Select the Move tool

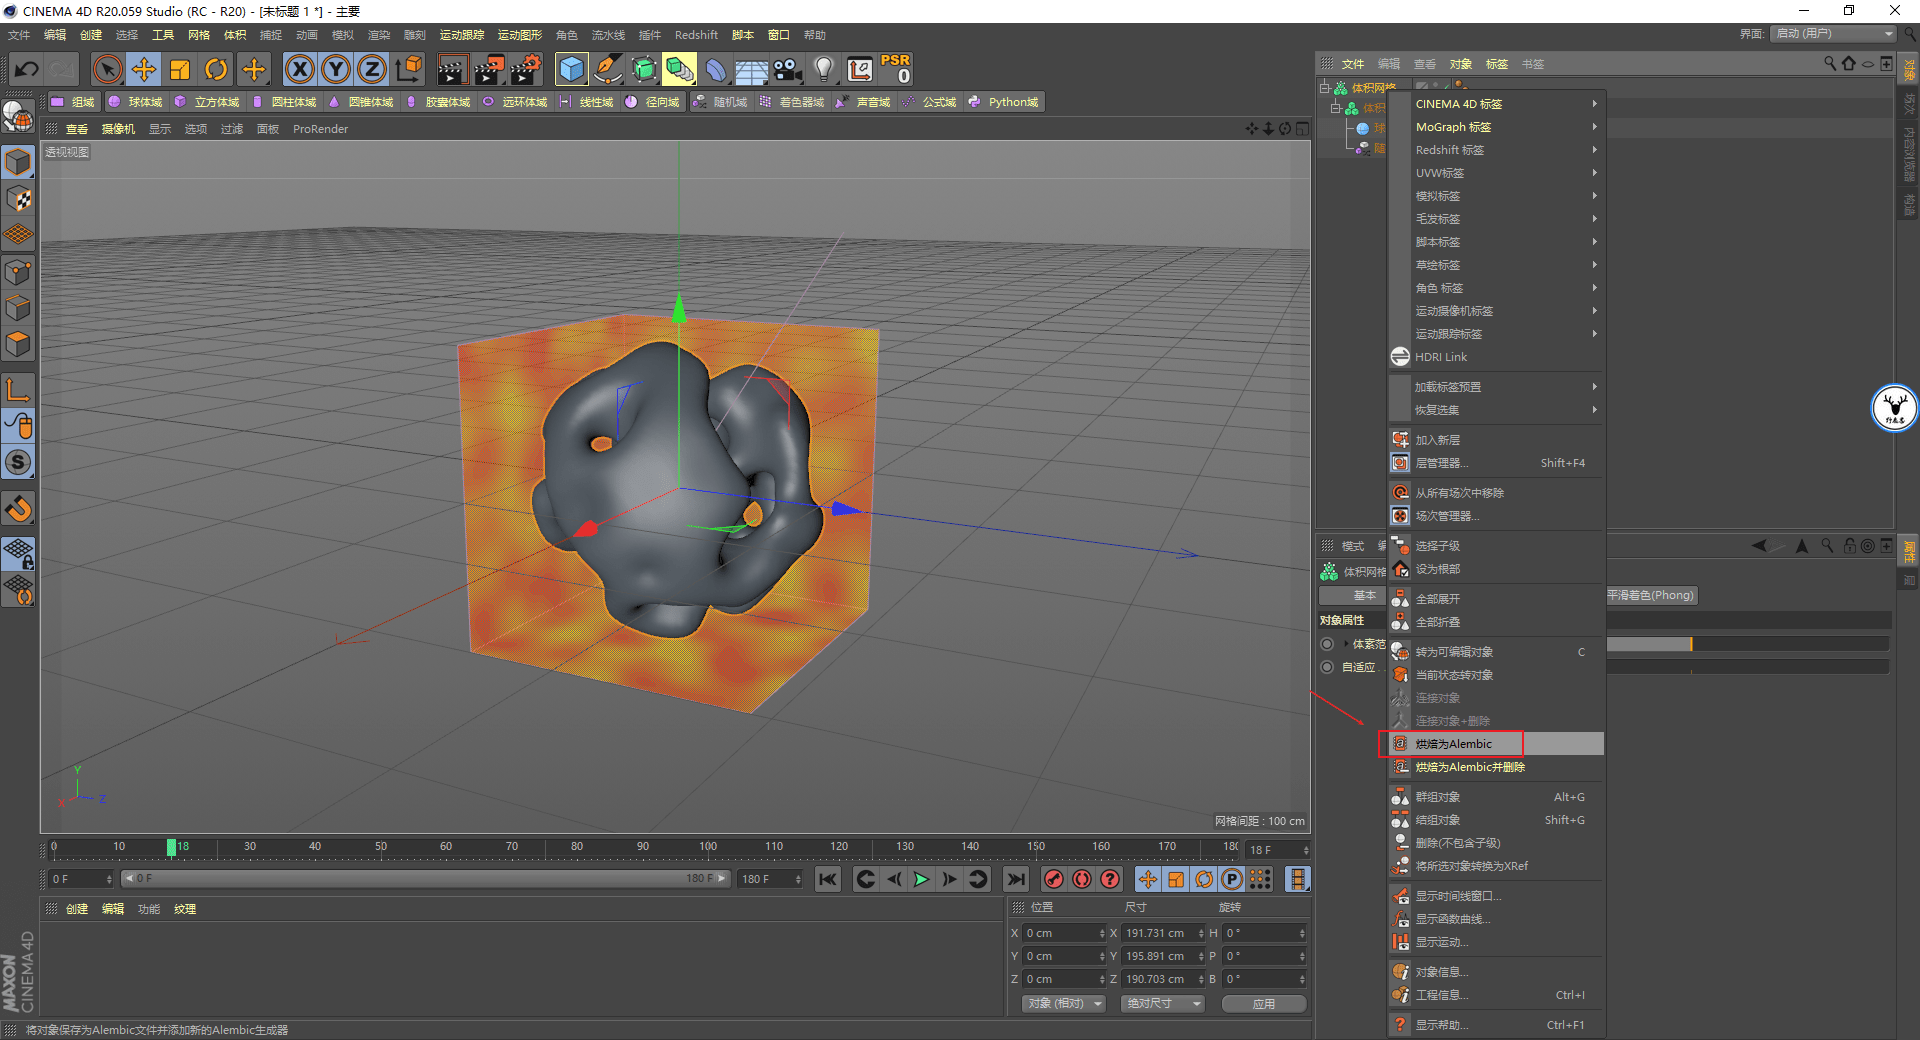point(144,69)
